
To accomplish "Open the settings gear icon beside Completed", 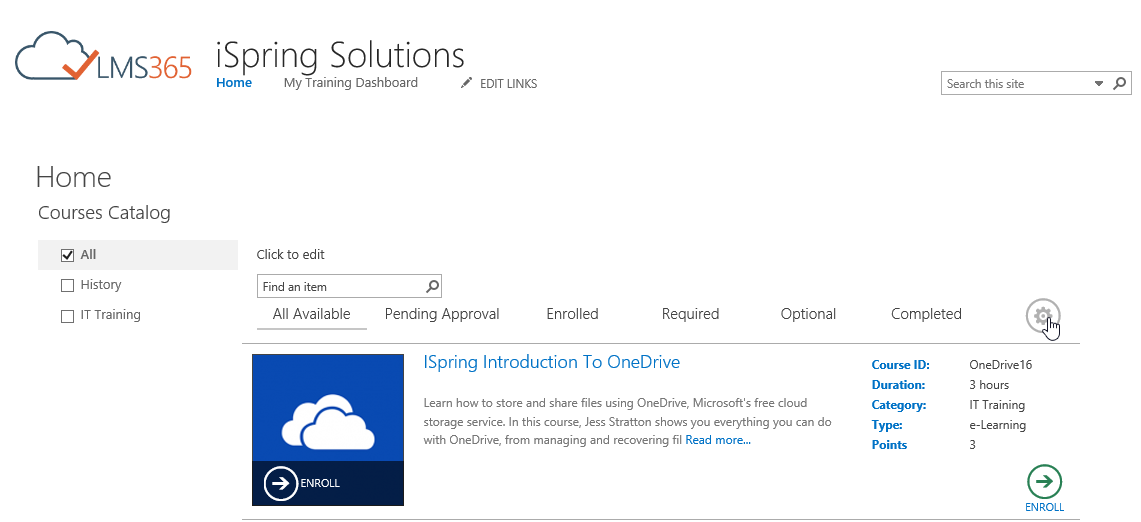I will (1043, 316).
